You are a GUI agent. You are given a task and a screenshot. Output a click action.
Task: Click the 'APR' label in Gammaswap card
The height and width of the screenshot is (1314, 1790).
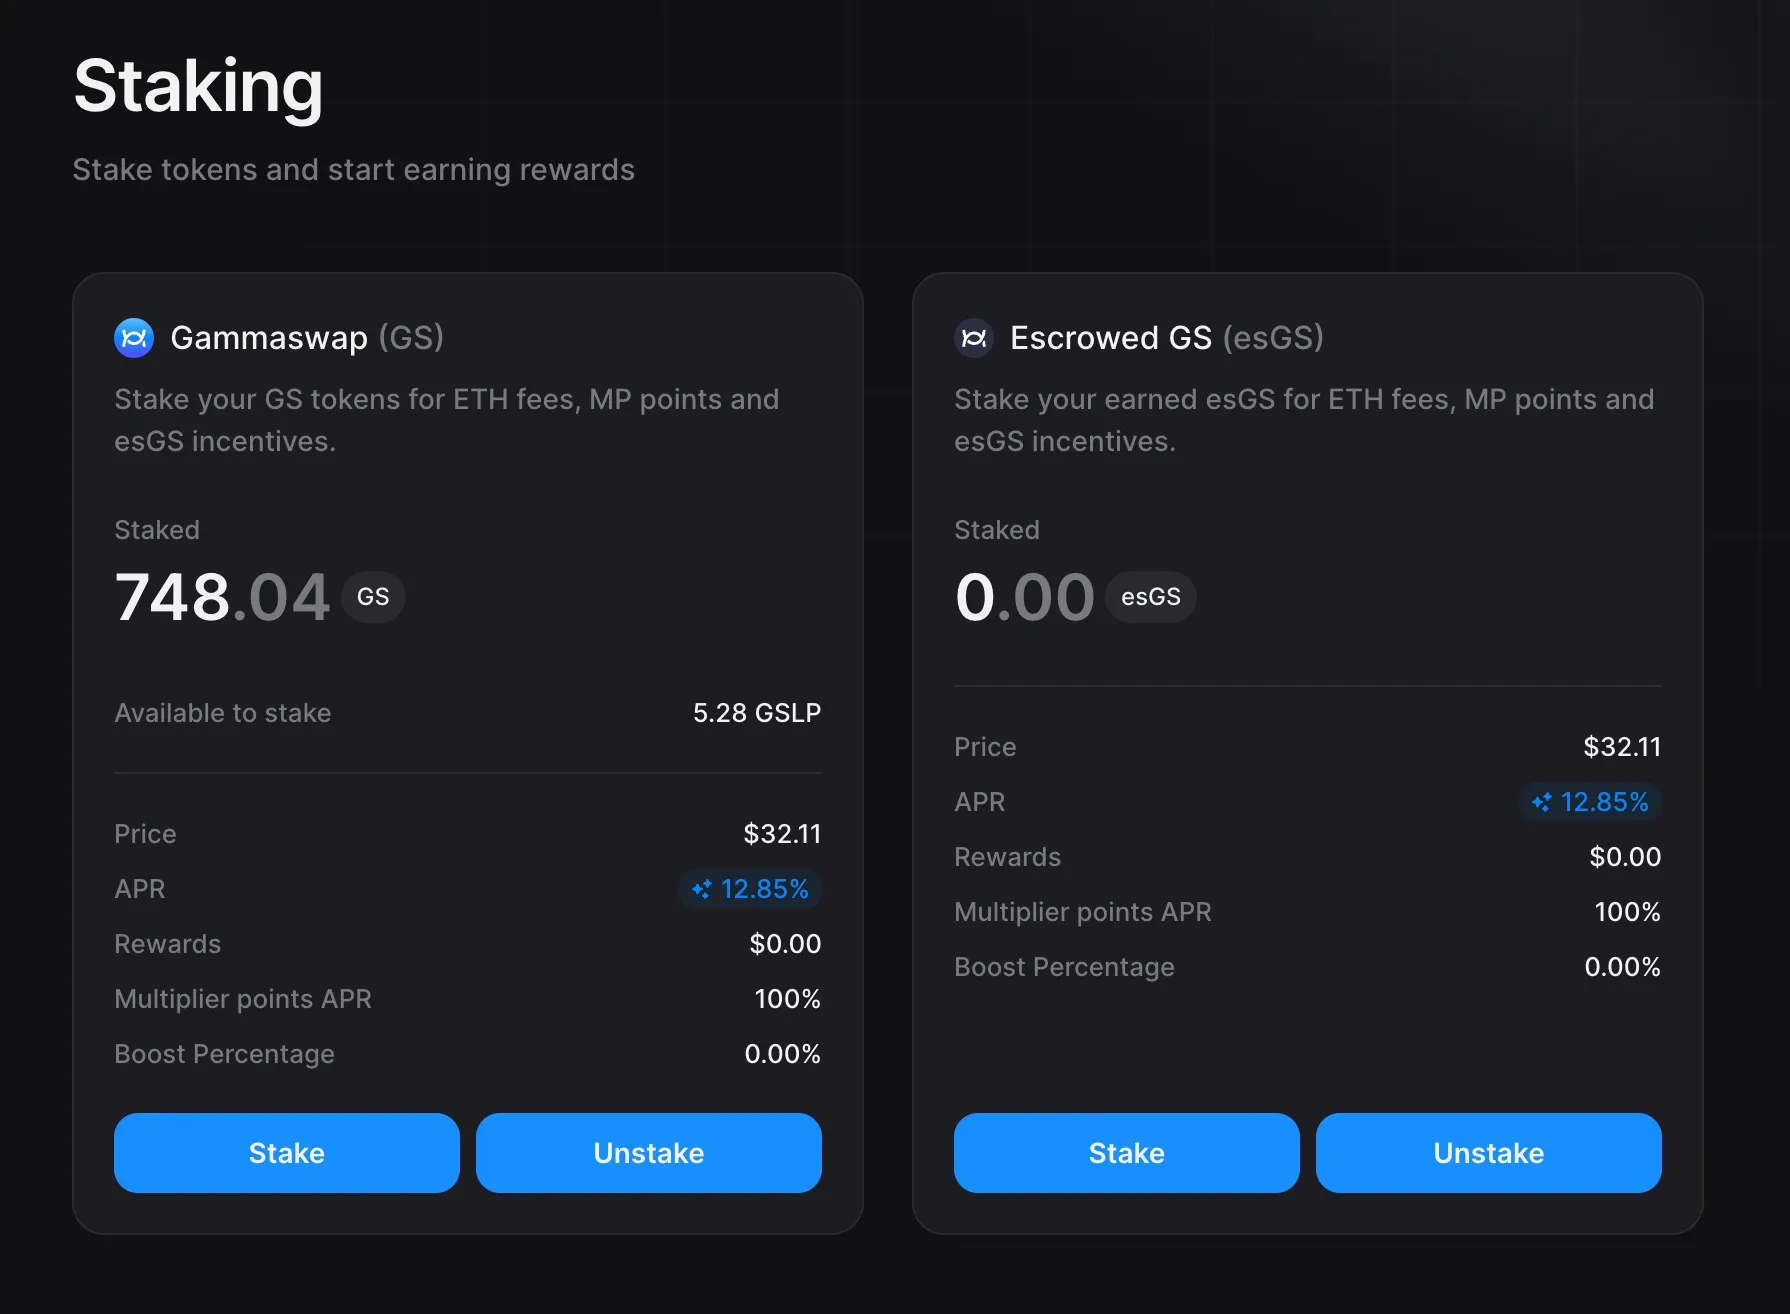(140, 889)
